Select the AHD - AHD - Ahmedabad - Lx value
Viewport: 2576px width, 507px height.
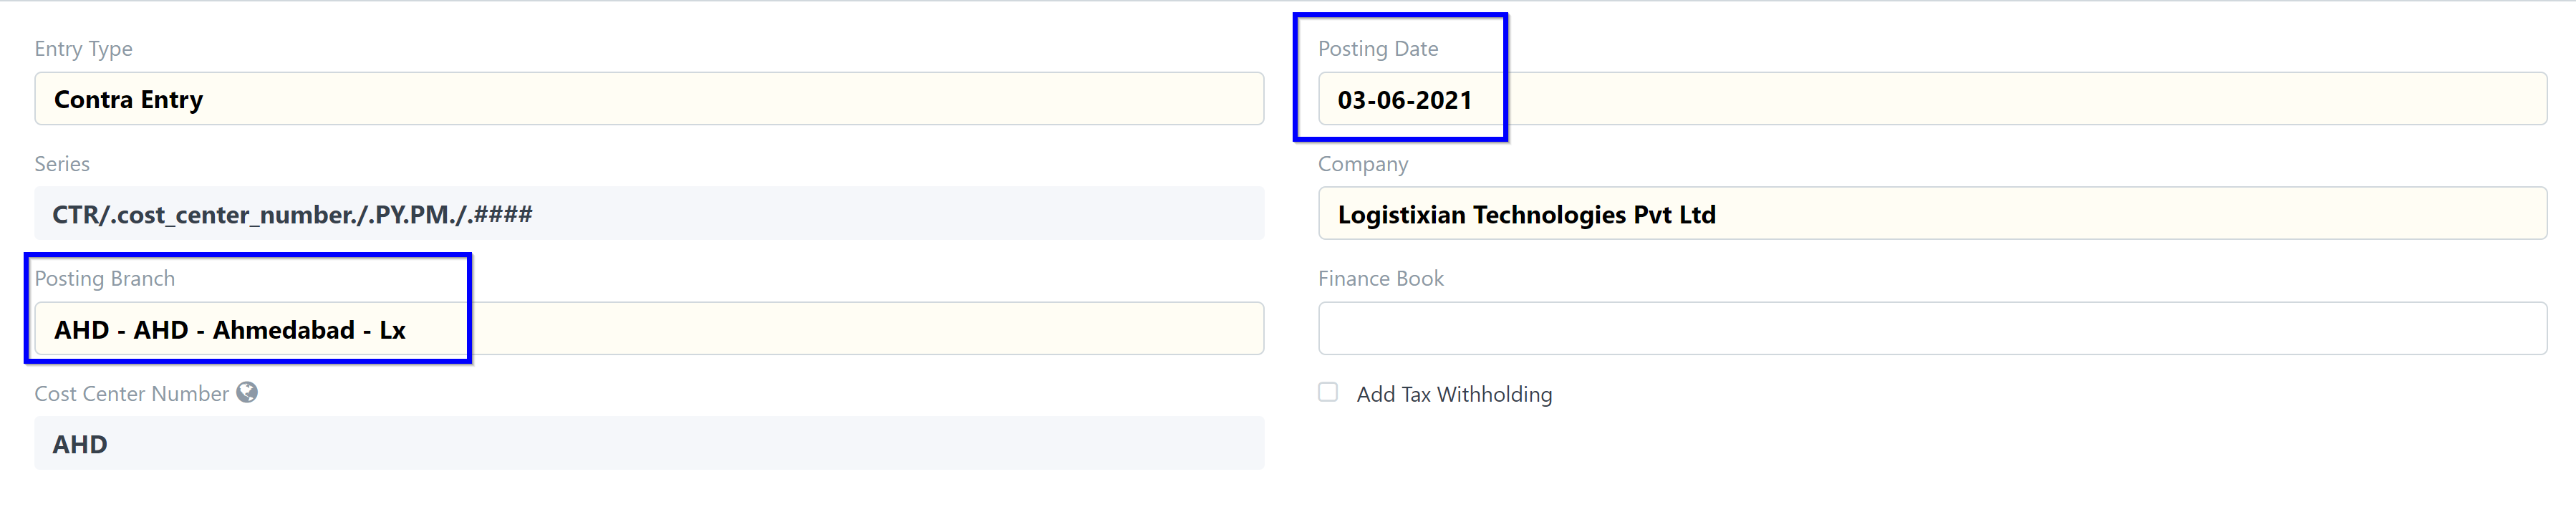(x=230, y=330)
